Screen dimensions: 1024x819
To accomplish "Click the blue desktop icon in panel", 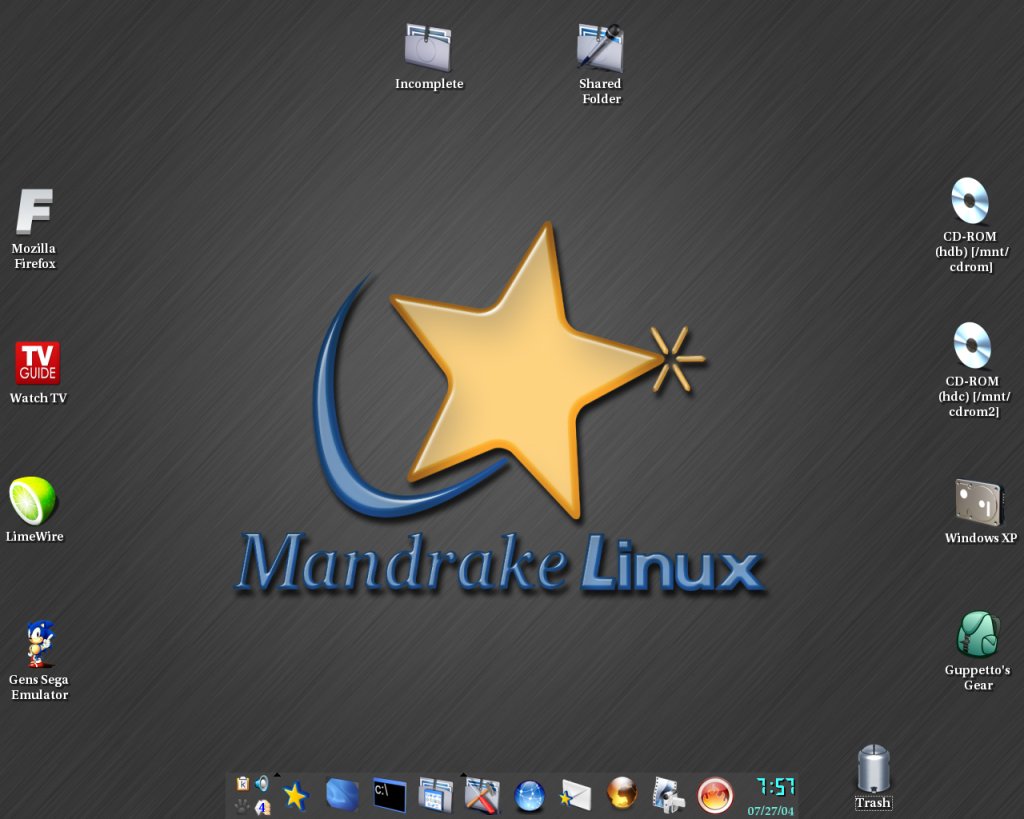I will click(x=342, y=795).
